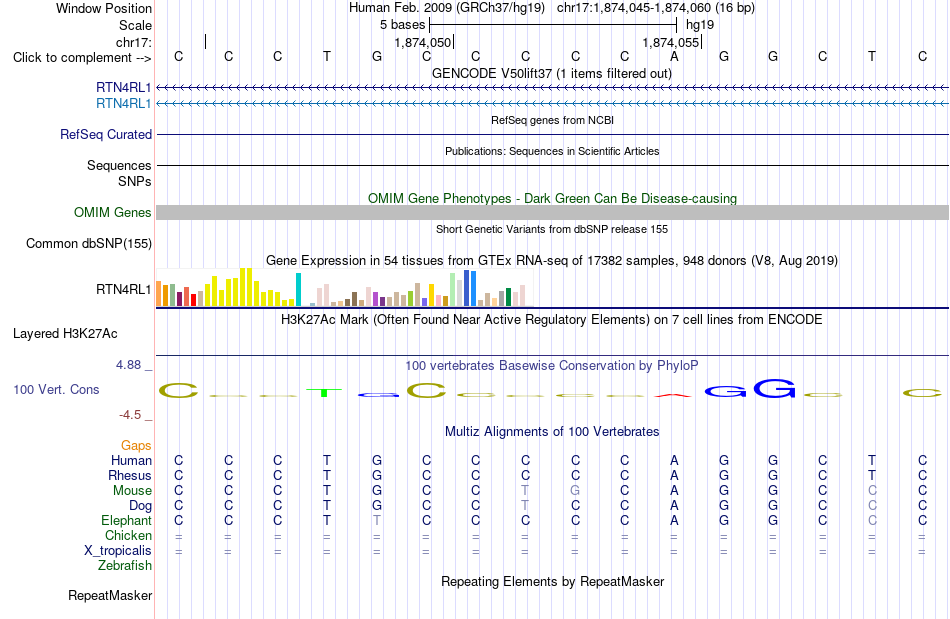
Task: Click the RTN4RL1 label of the GTEx expression track
Action: [x=124, y=290]
